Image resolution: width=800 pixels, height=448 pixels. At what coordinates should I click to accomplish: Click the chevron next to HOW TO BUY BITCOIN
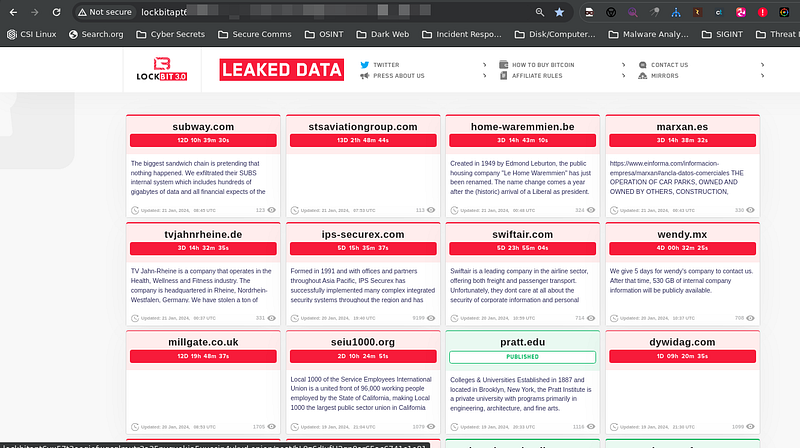click(x=623, y=65)
